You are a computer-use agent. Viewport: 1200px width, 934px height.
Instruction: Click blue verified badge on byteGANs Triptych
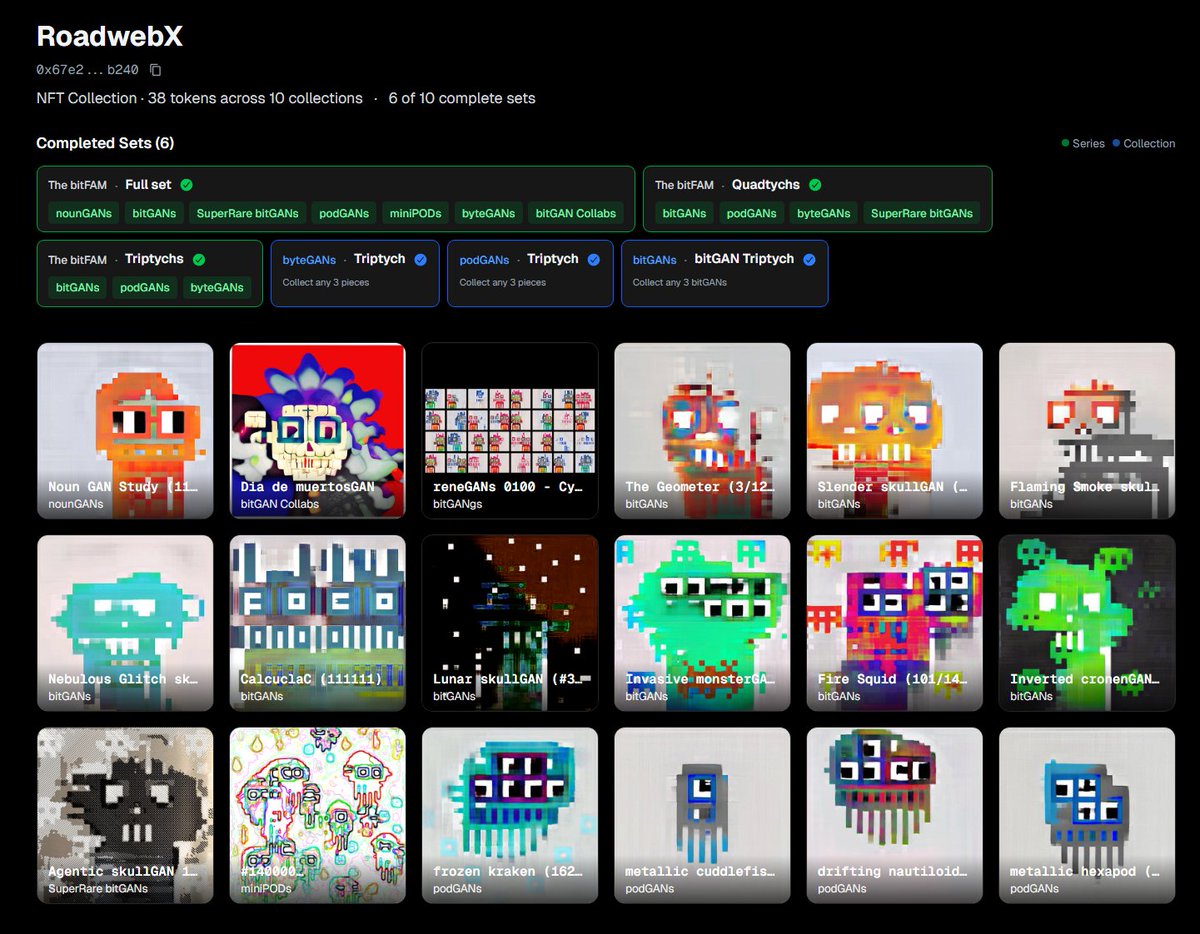click(x=420, y=259)
